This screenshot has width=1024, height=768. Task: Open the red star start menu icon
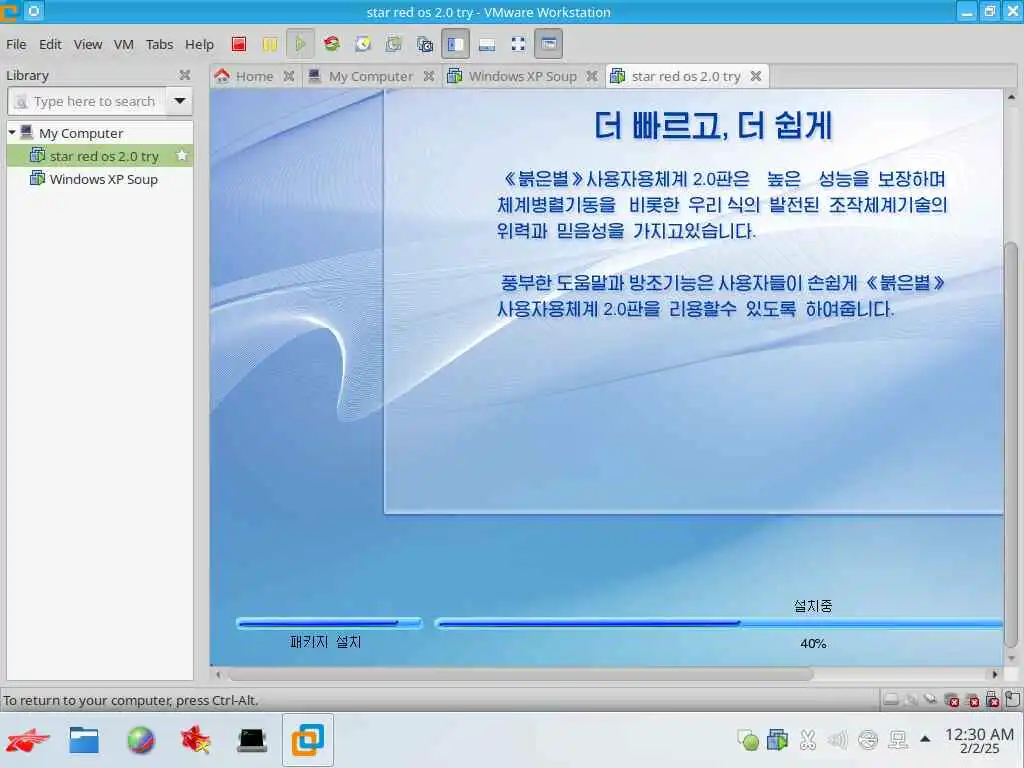pyautogui.click(x=27, y=741)
